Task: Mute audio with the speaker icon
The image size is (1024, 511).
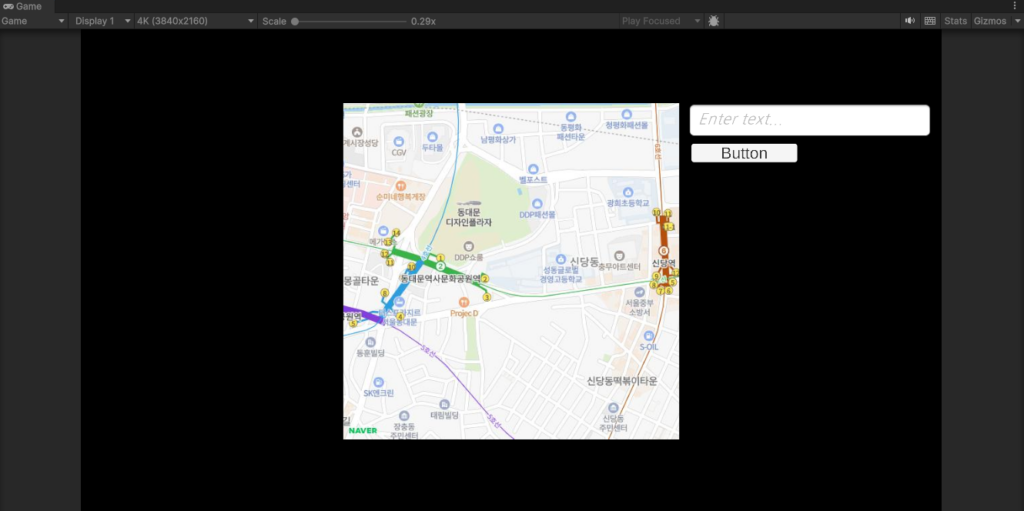Action: click(x=910, y=21)
